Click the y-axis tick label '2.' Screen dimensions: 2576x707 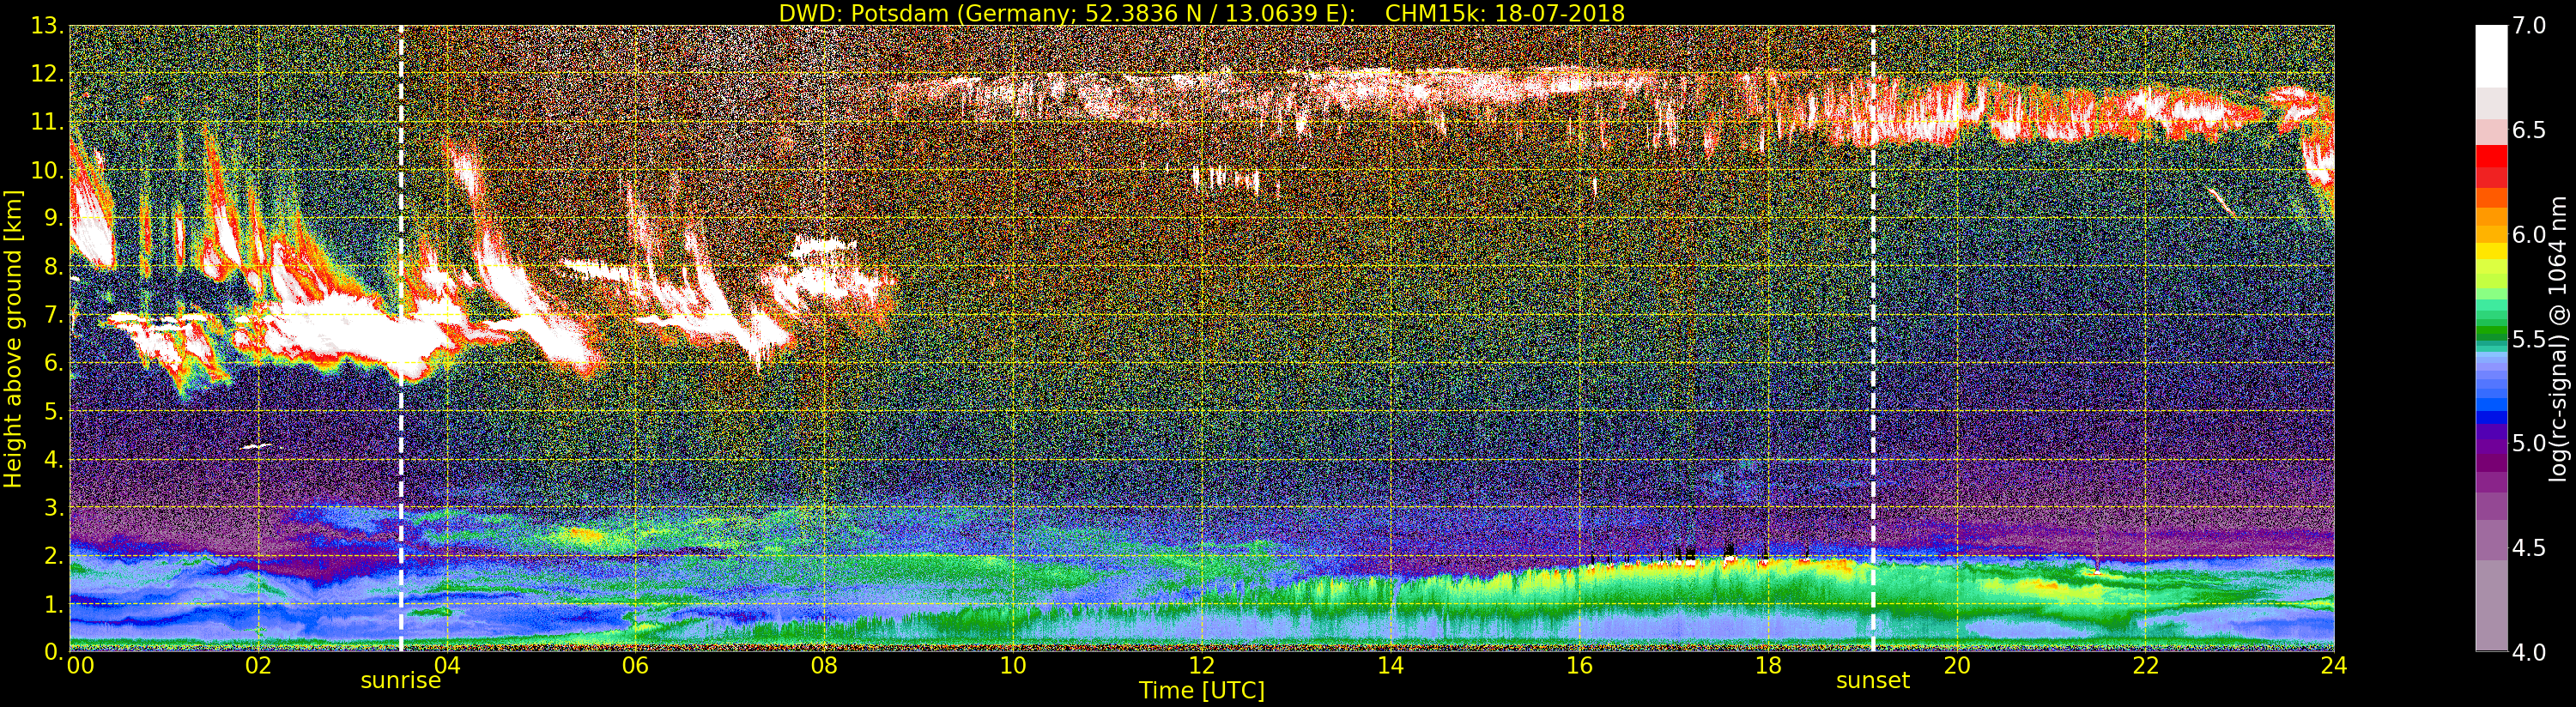(54, 556)
